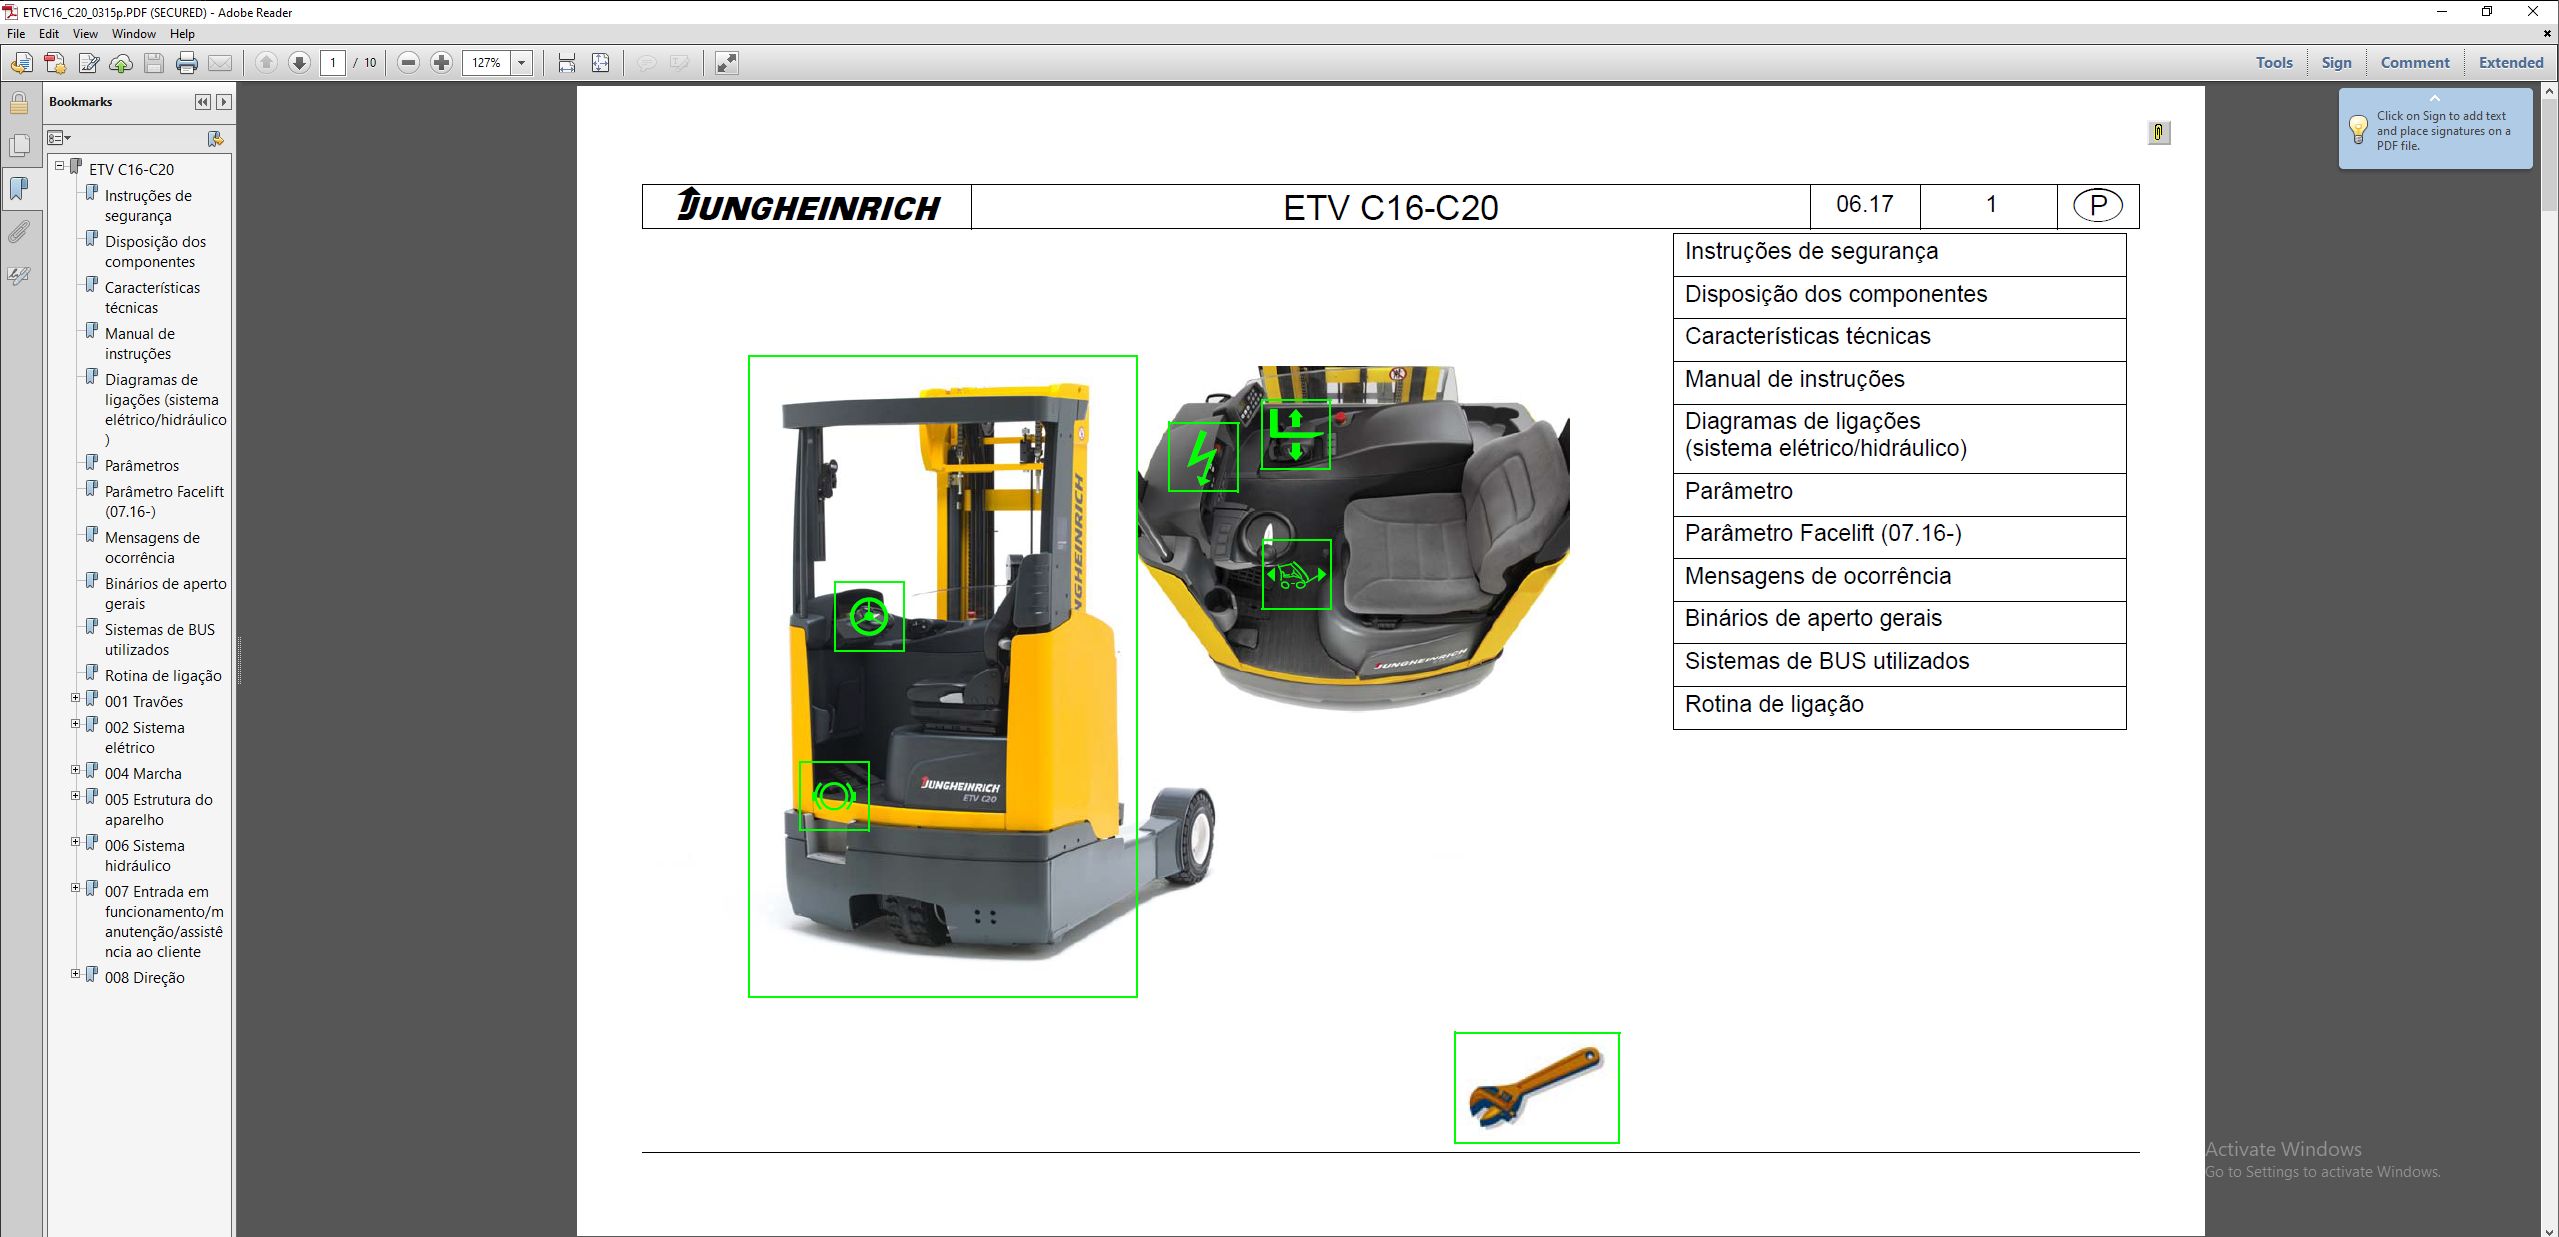2559x1237 pixels.
Task: Open the Print dialog icon
Action: coord(186,62)
